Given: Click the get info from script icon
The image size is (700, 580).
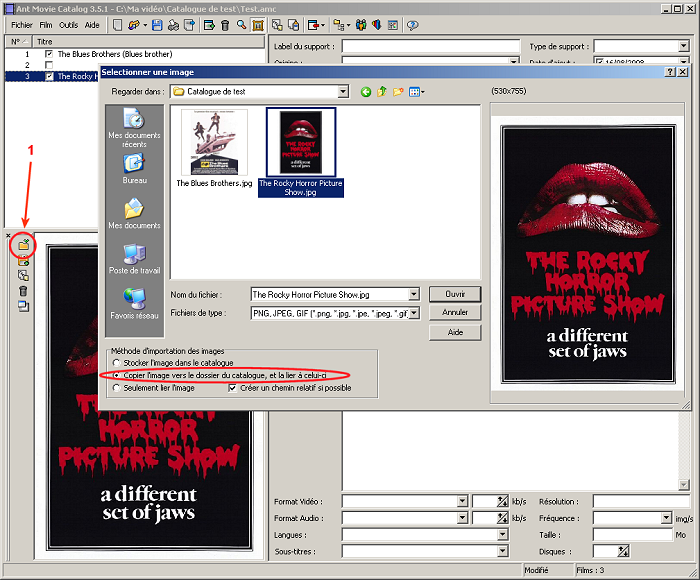Looking at the screenshot, I should coord(294,25).
